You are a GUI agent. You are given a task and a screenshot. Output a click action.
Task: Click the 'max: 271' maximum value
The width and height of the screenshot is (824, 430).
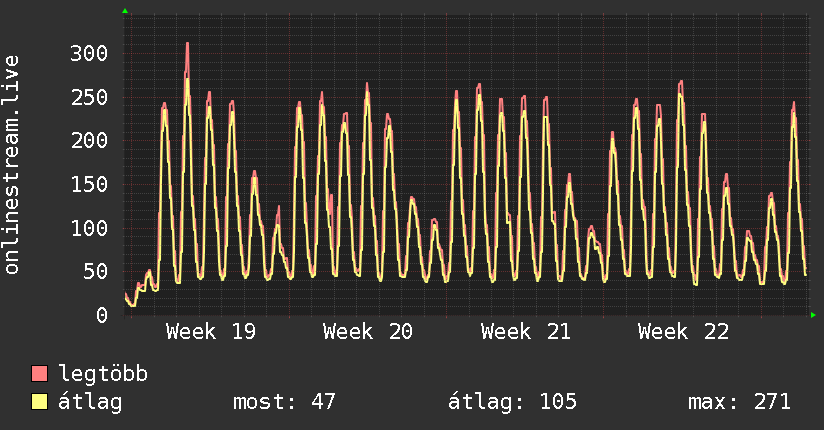pyautogui.click(x=739, y=402)
